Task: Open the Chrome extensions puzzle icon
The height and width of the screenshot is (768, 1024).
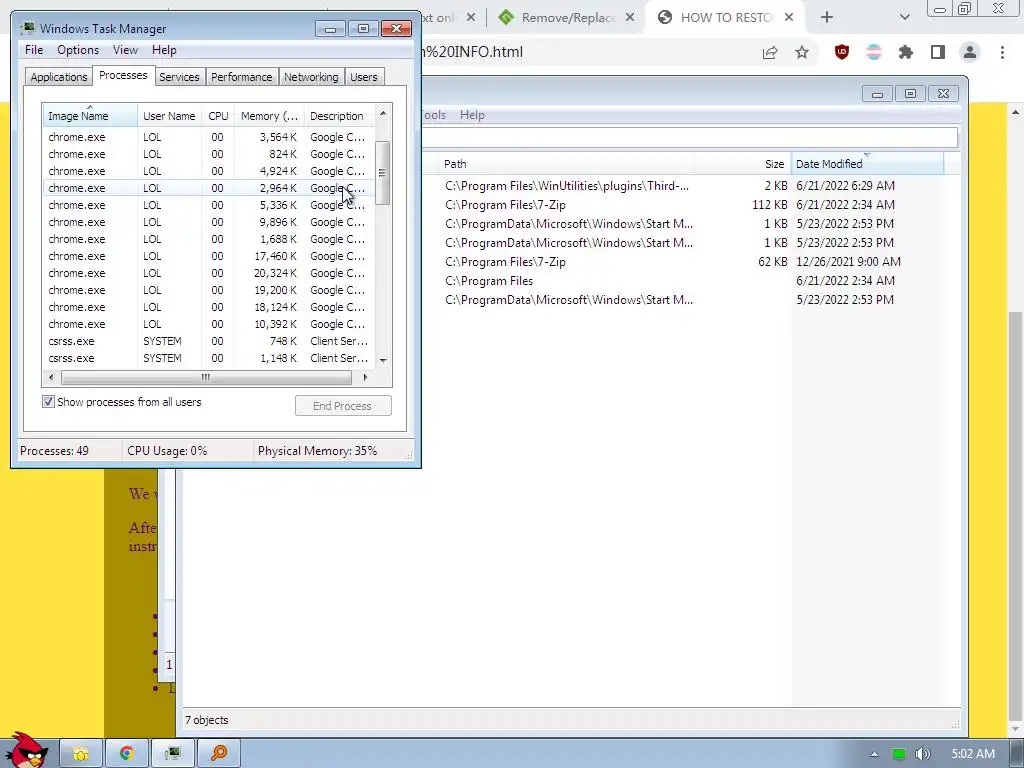Action: point(906,52)
